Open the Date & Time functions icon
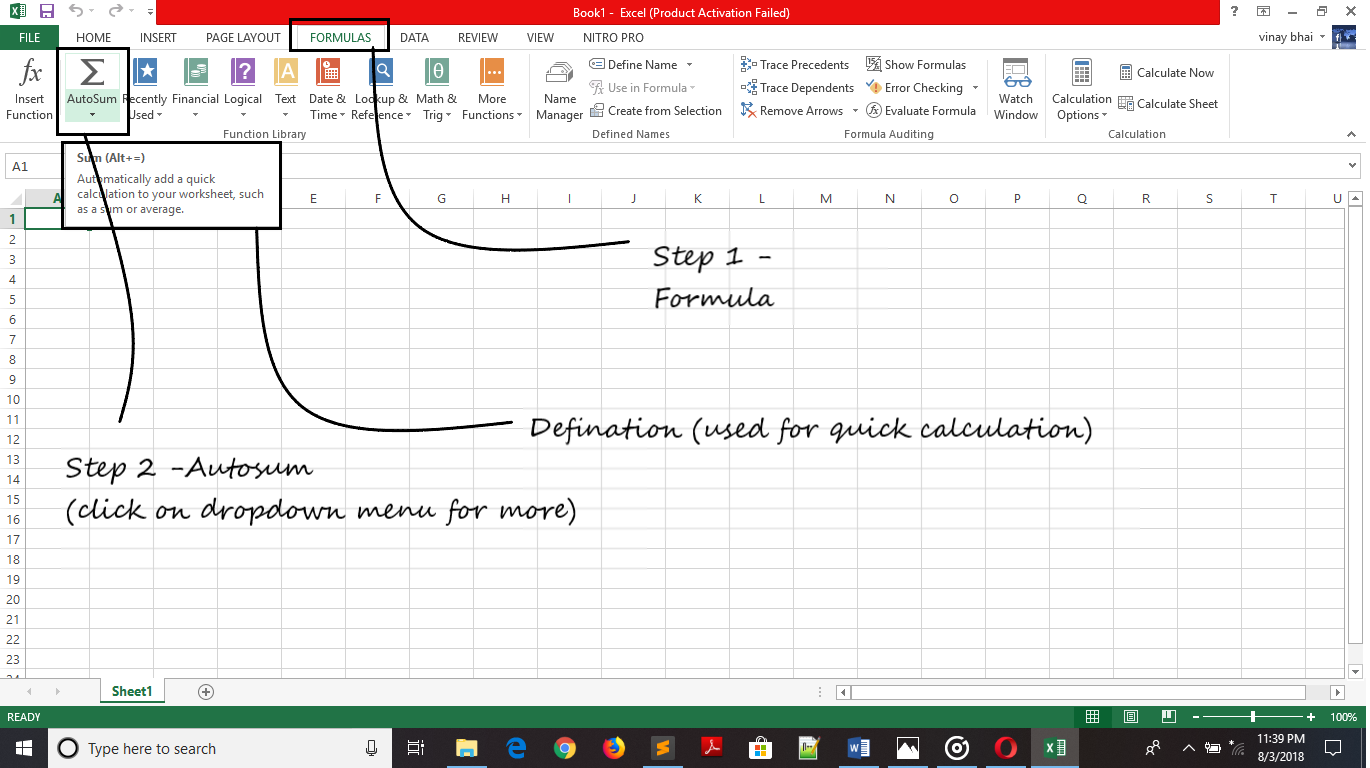The height and width of the screenshot is (768, 1370). (327, 74)
